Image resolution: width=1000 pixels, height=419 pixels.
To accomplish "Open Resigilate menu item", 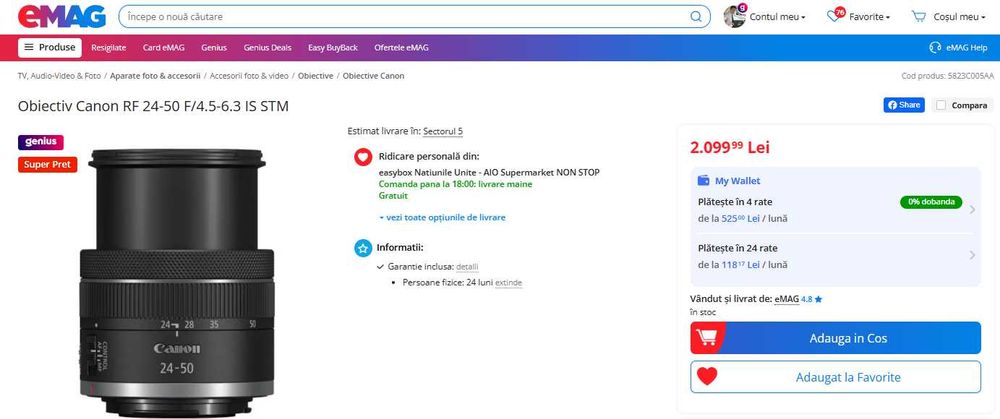I will (108, 48).
